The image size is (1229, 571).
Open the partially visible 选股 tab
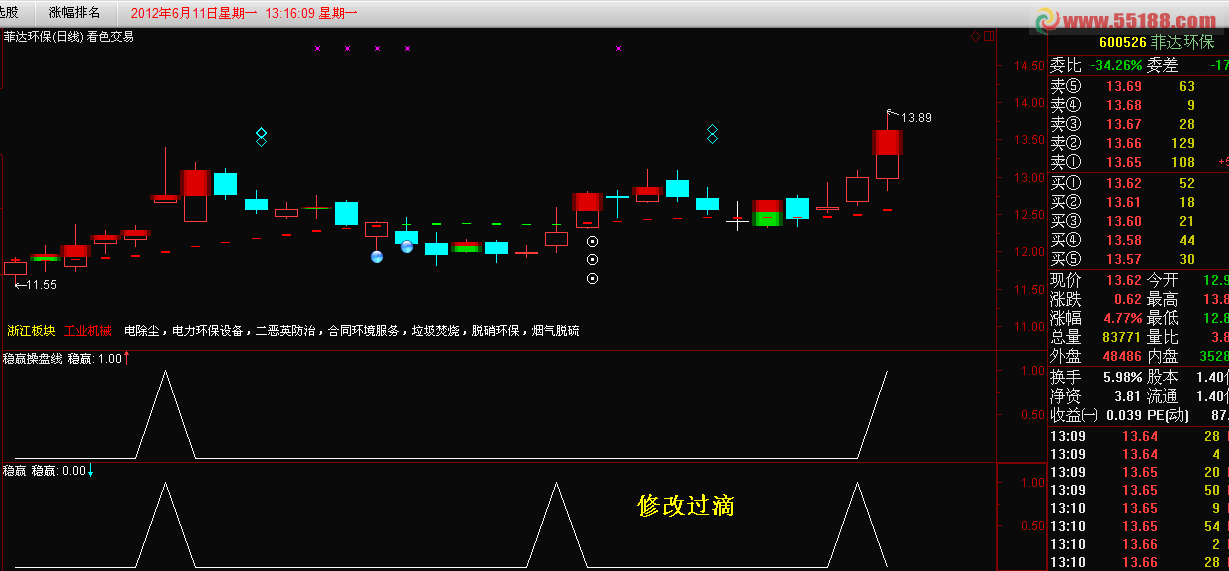click(x=11, y=13)
